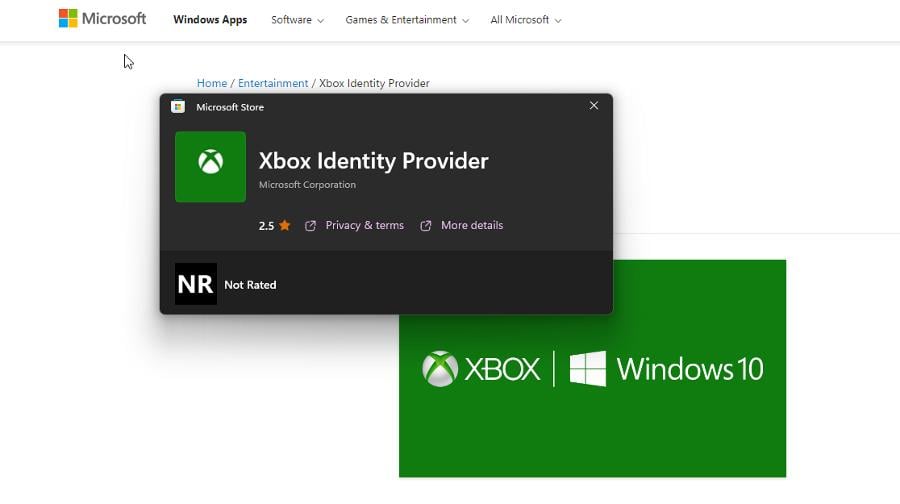Open the Entertainment breadcrumb link

[x=273, y=83]
